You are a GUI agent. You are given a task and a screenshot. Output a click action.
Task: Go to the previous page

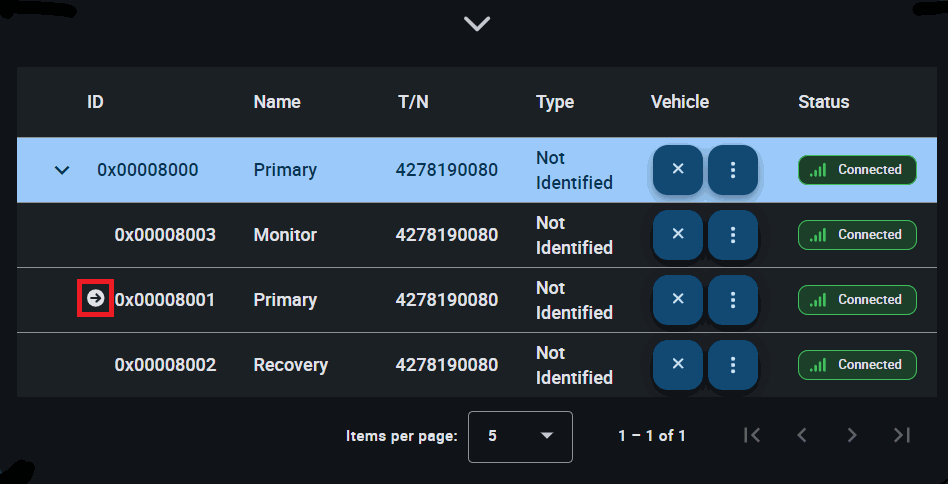tap(802, 435)
